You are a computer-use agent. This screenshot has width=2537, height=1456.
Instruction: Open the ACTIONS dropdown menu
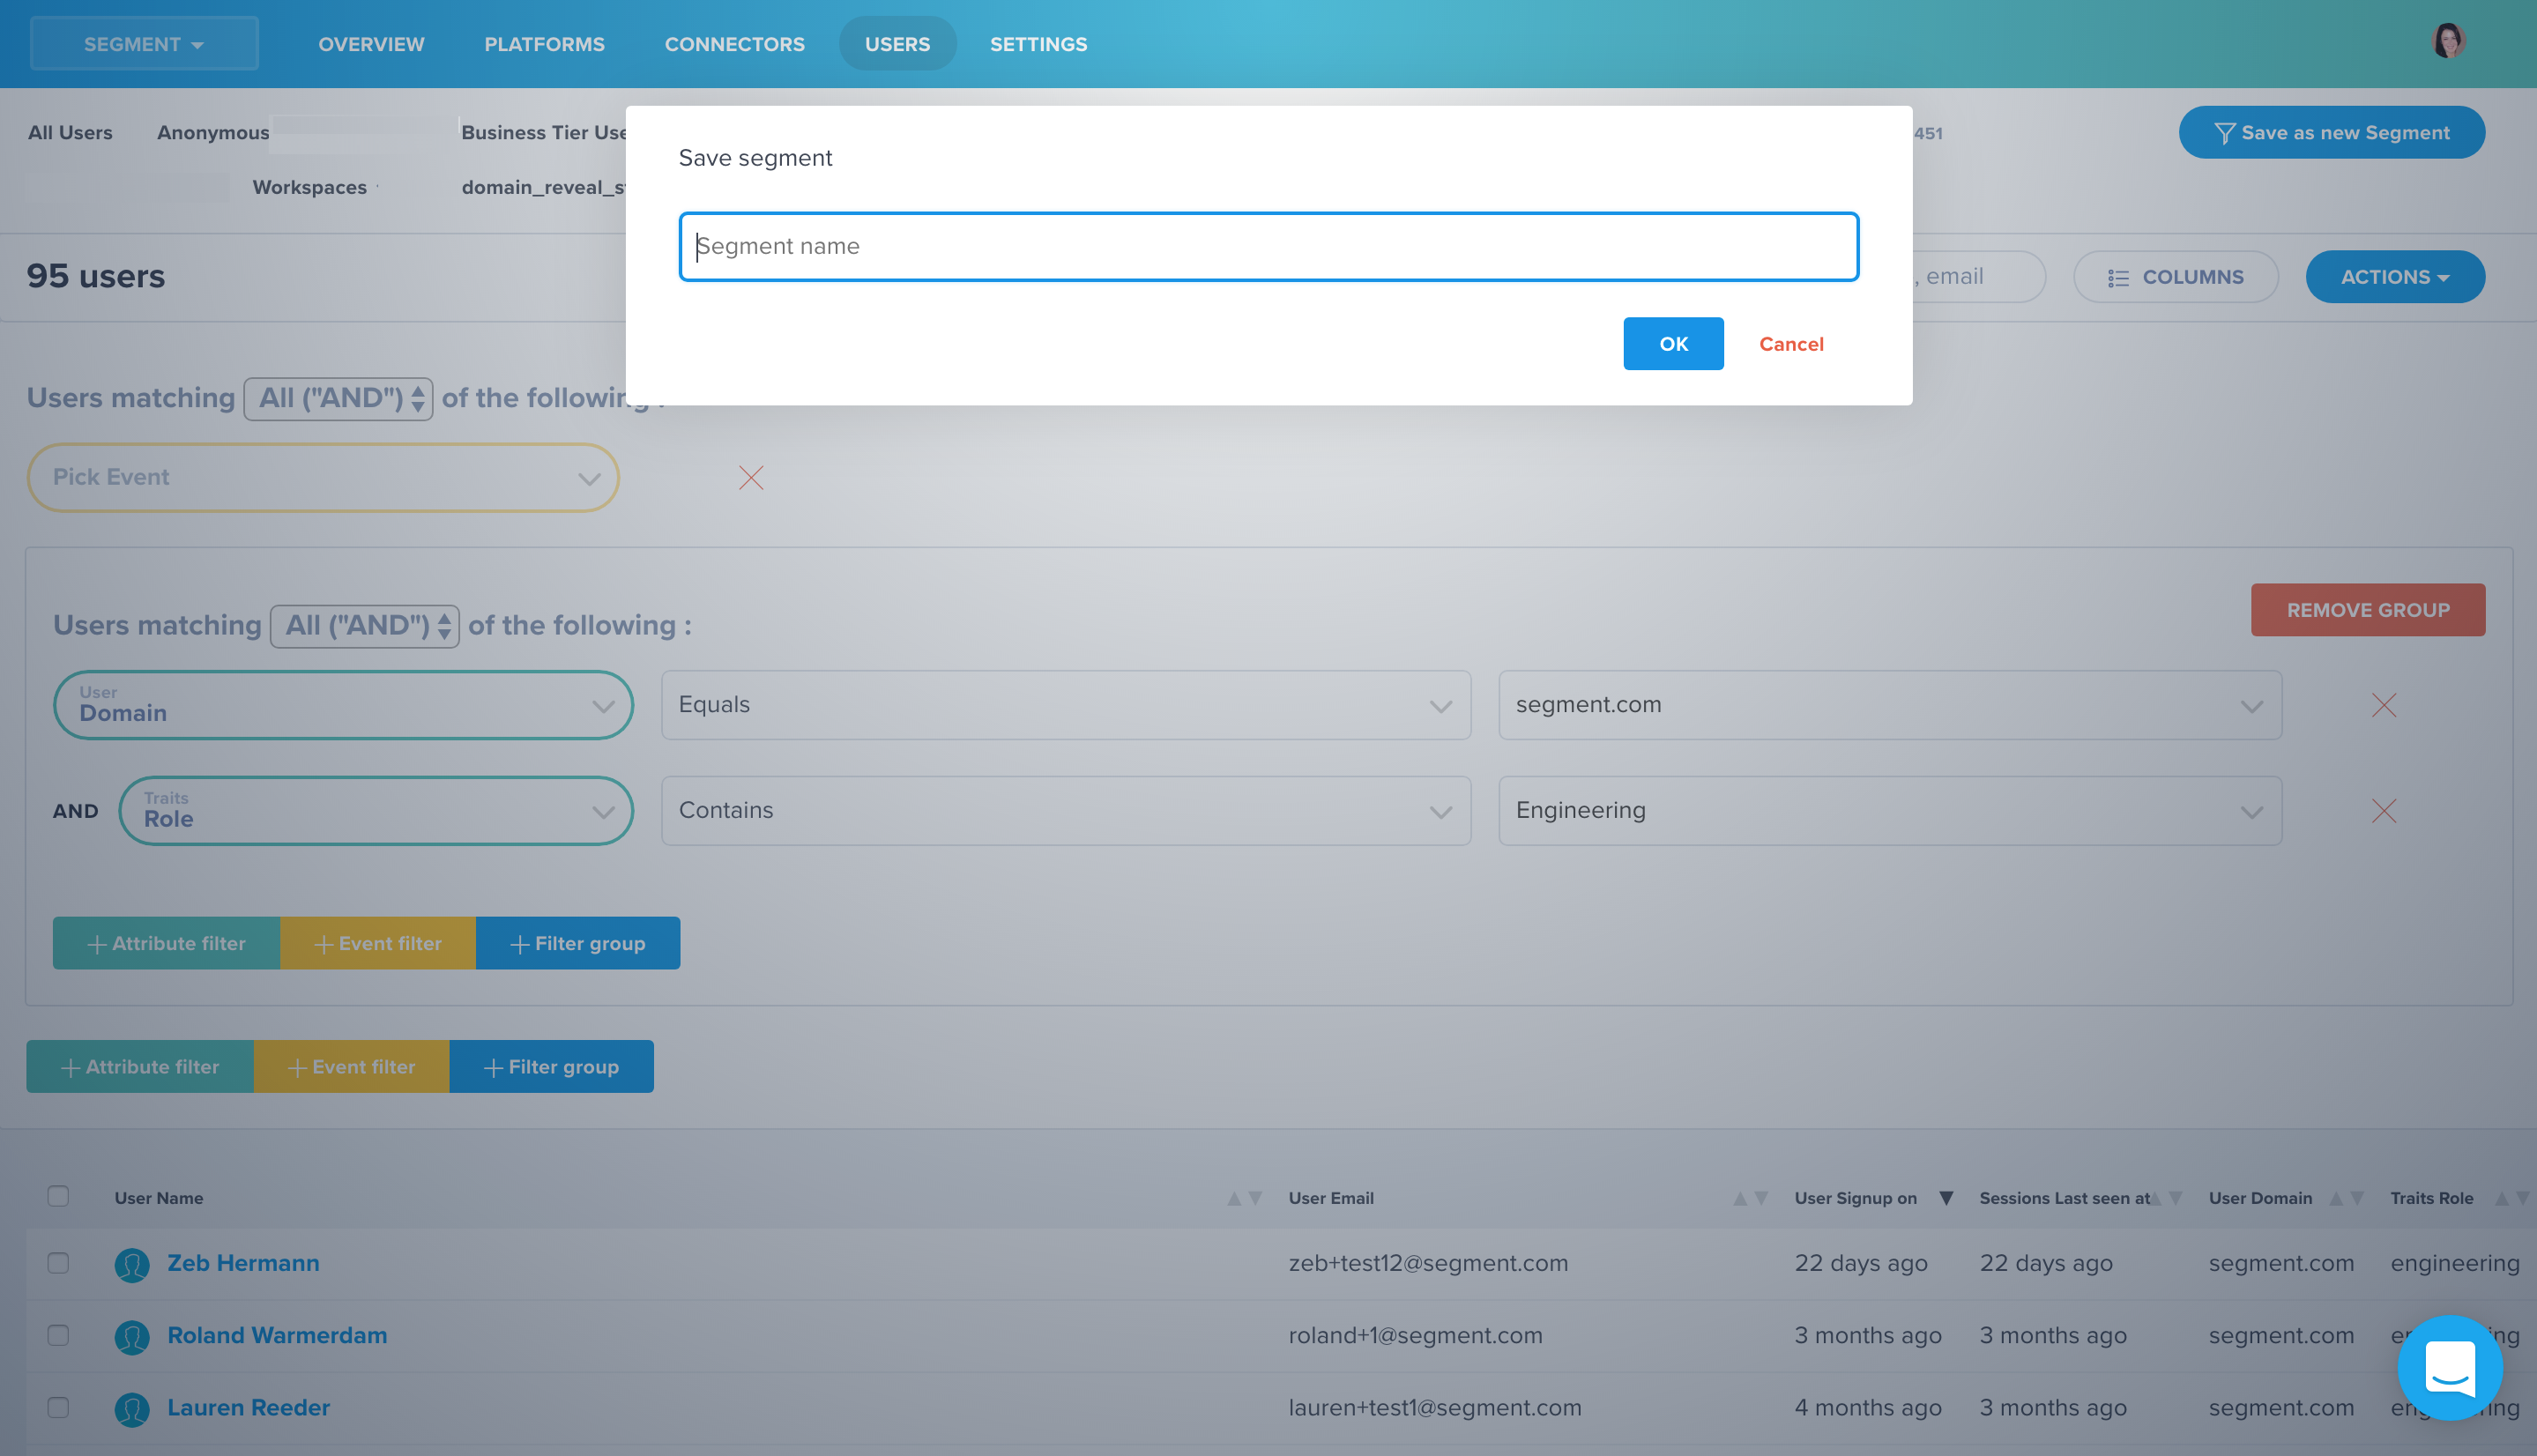pyautogui.click(x=2394, y=277)
